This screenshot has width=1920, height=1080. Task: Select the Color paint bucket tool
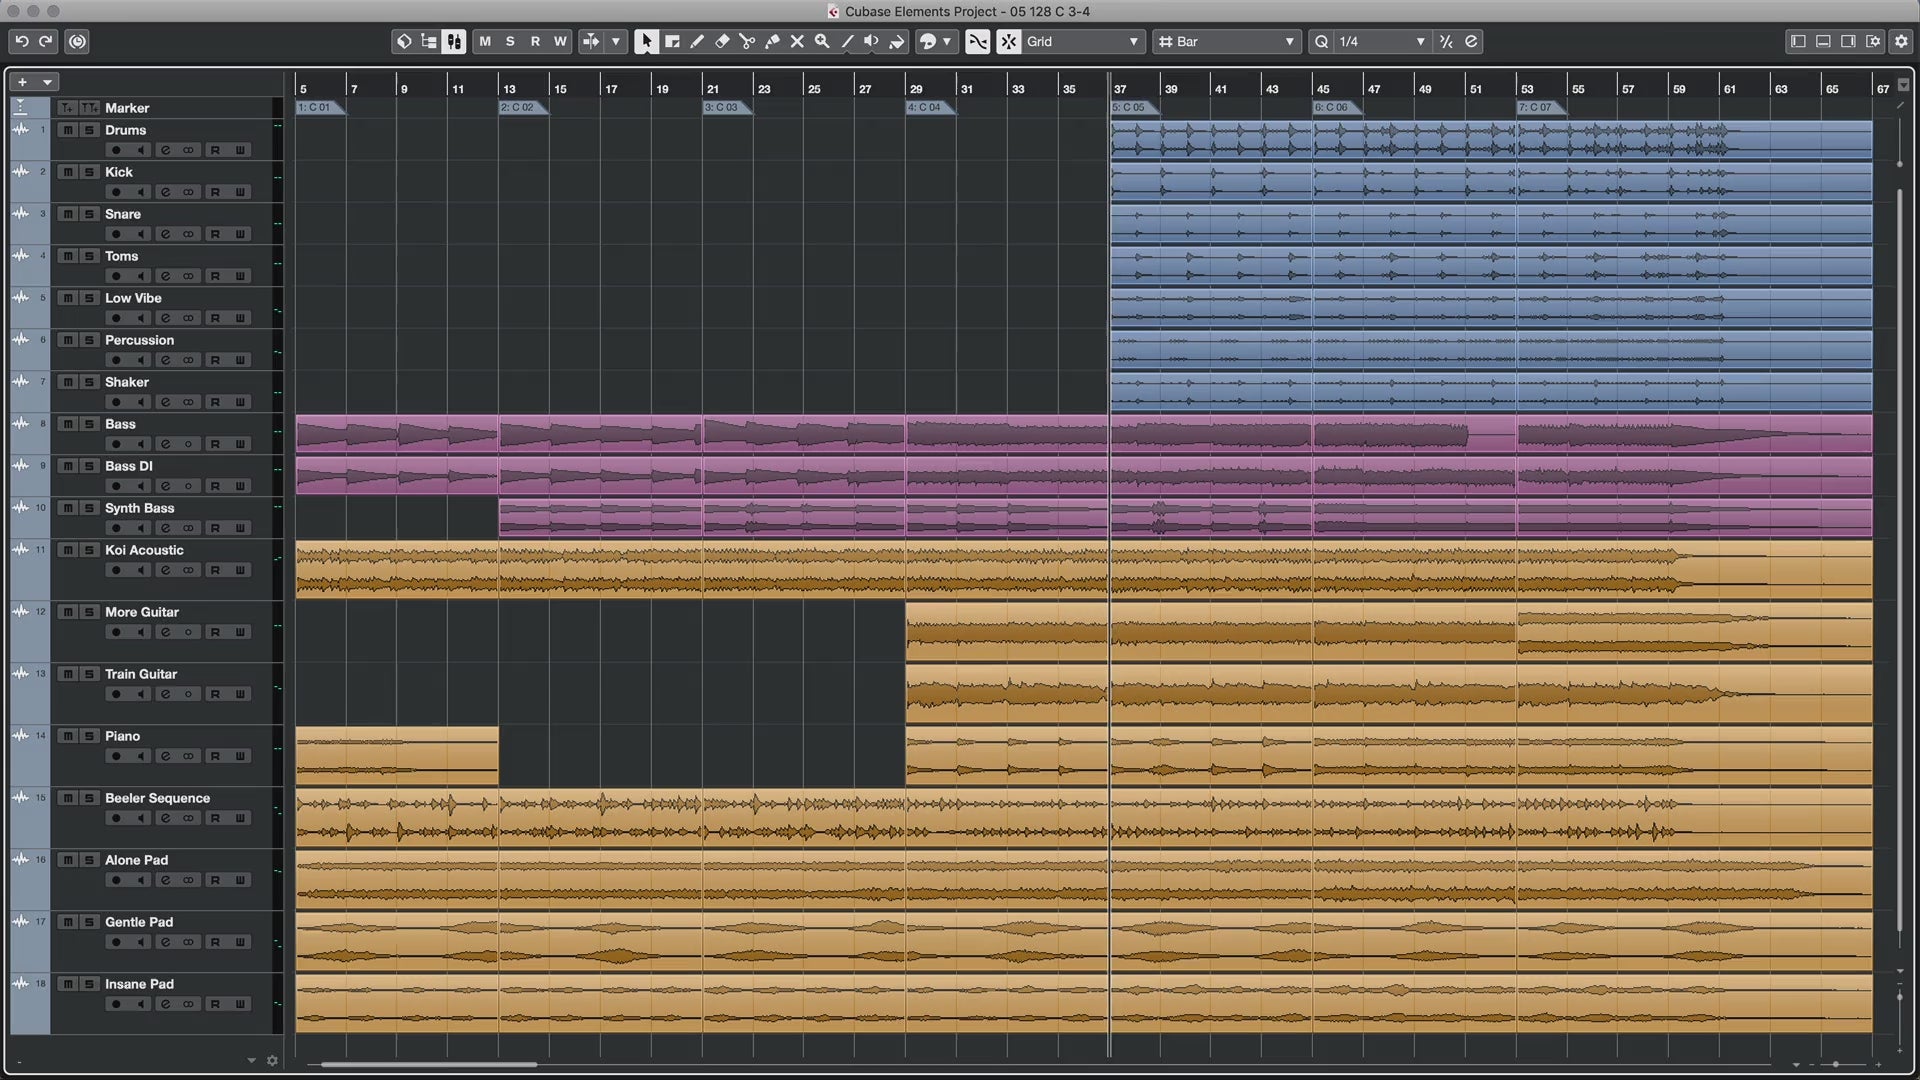tap(897, 41)
